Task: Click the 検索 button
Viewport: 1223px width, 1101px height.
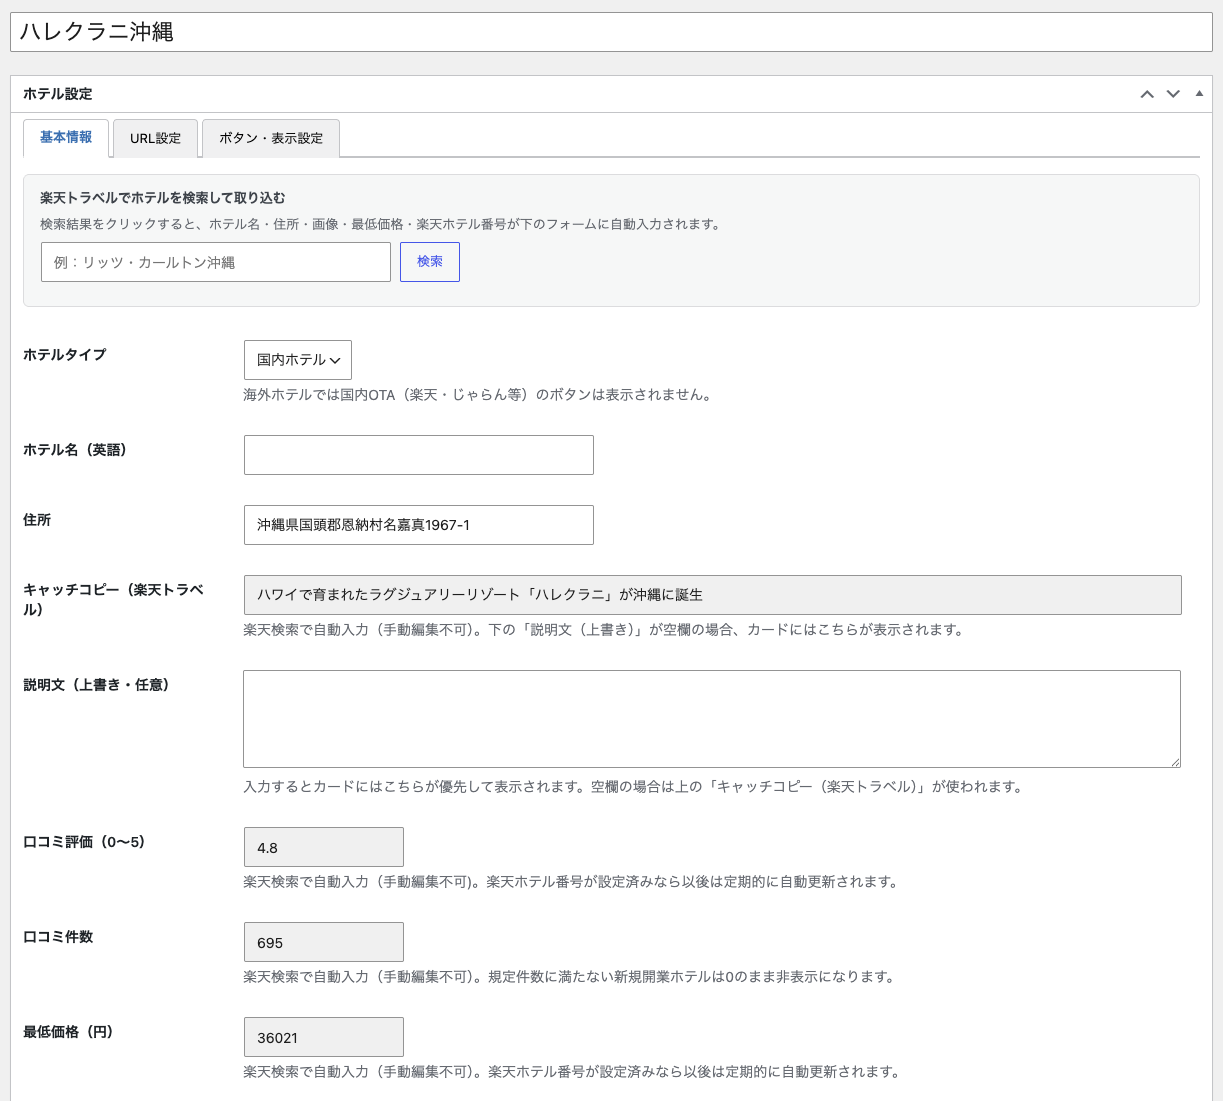Action: tap(430, 261)
